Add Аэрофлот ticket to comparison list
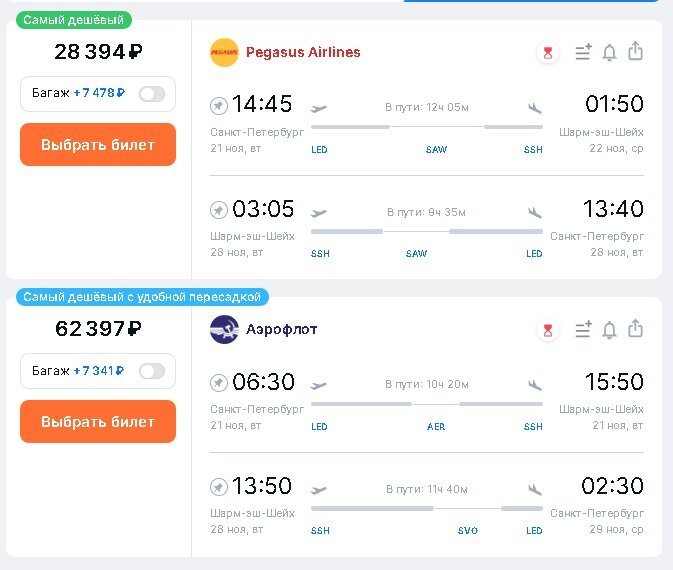673x570 pixels. pyautogui.click(x=583, y=329)
